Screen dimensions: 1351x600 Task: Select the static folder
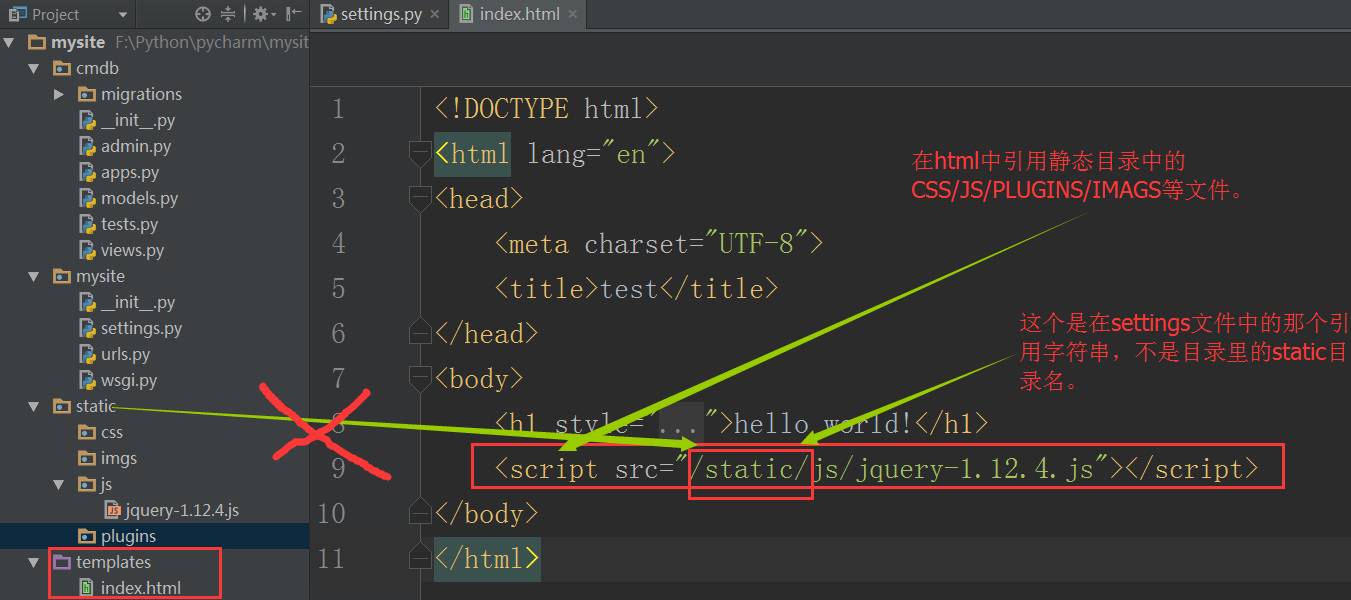click(x=95, y=406)
